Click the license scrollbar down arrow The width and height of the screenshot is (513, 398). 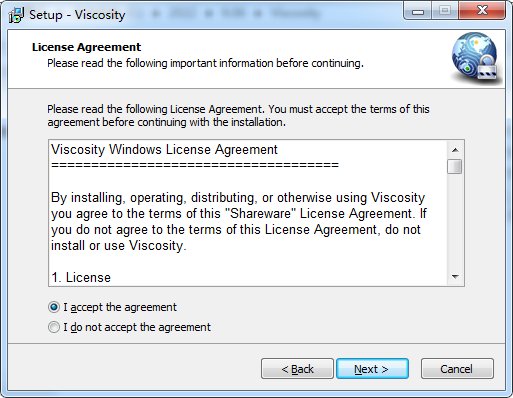click(455, 277)
